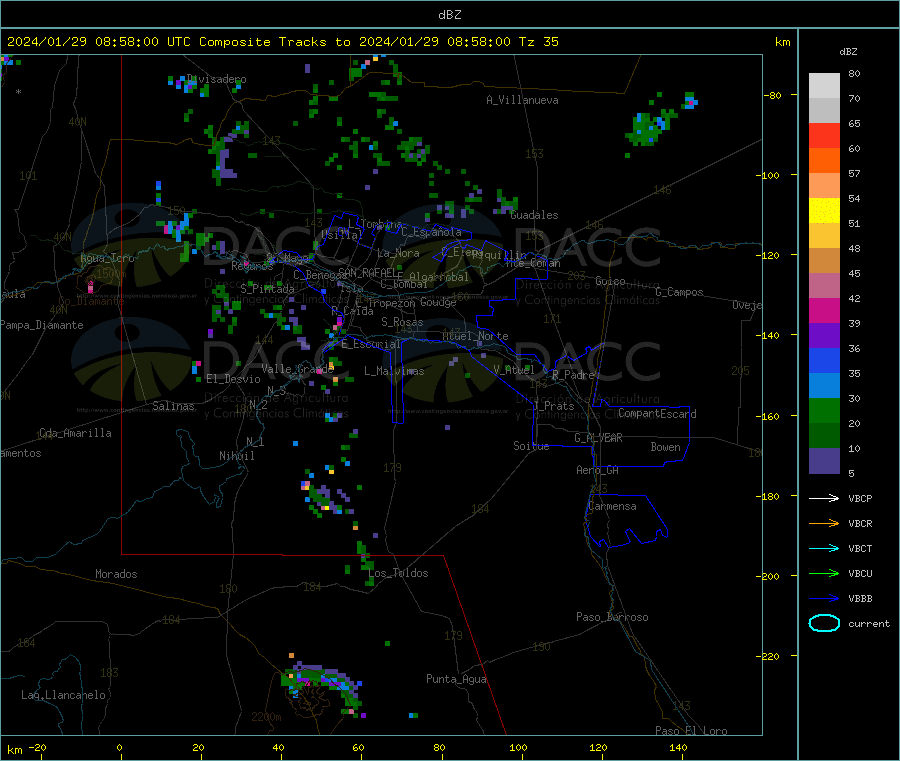Click the 'Bowen' map label
Screen dimensions: 900x761
point(665,447)
